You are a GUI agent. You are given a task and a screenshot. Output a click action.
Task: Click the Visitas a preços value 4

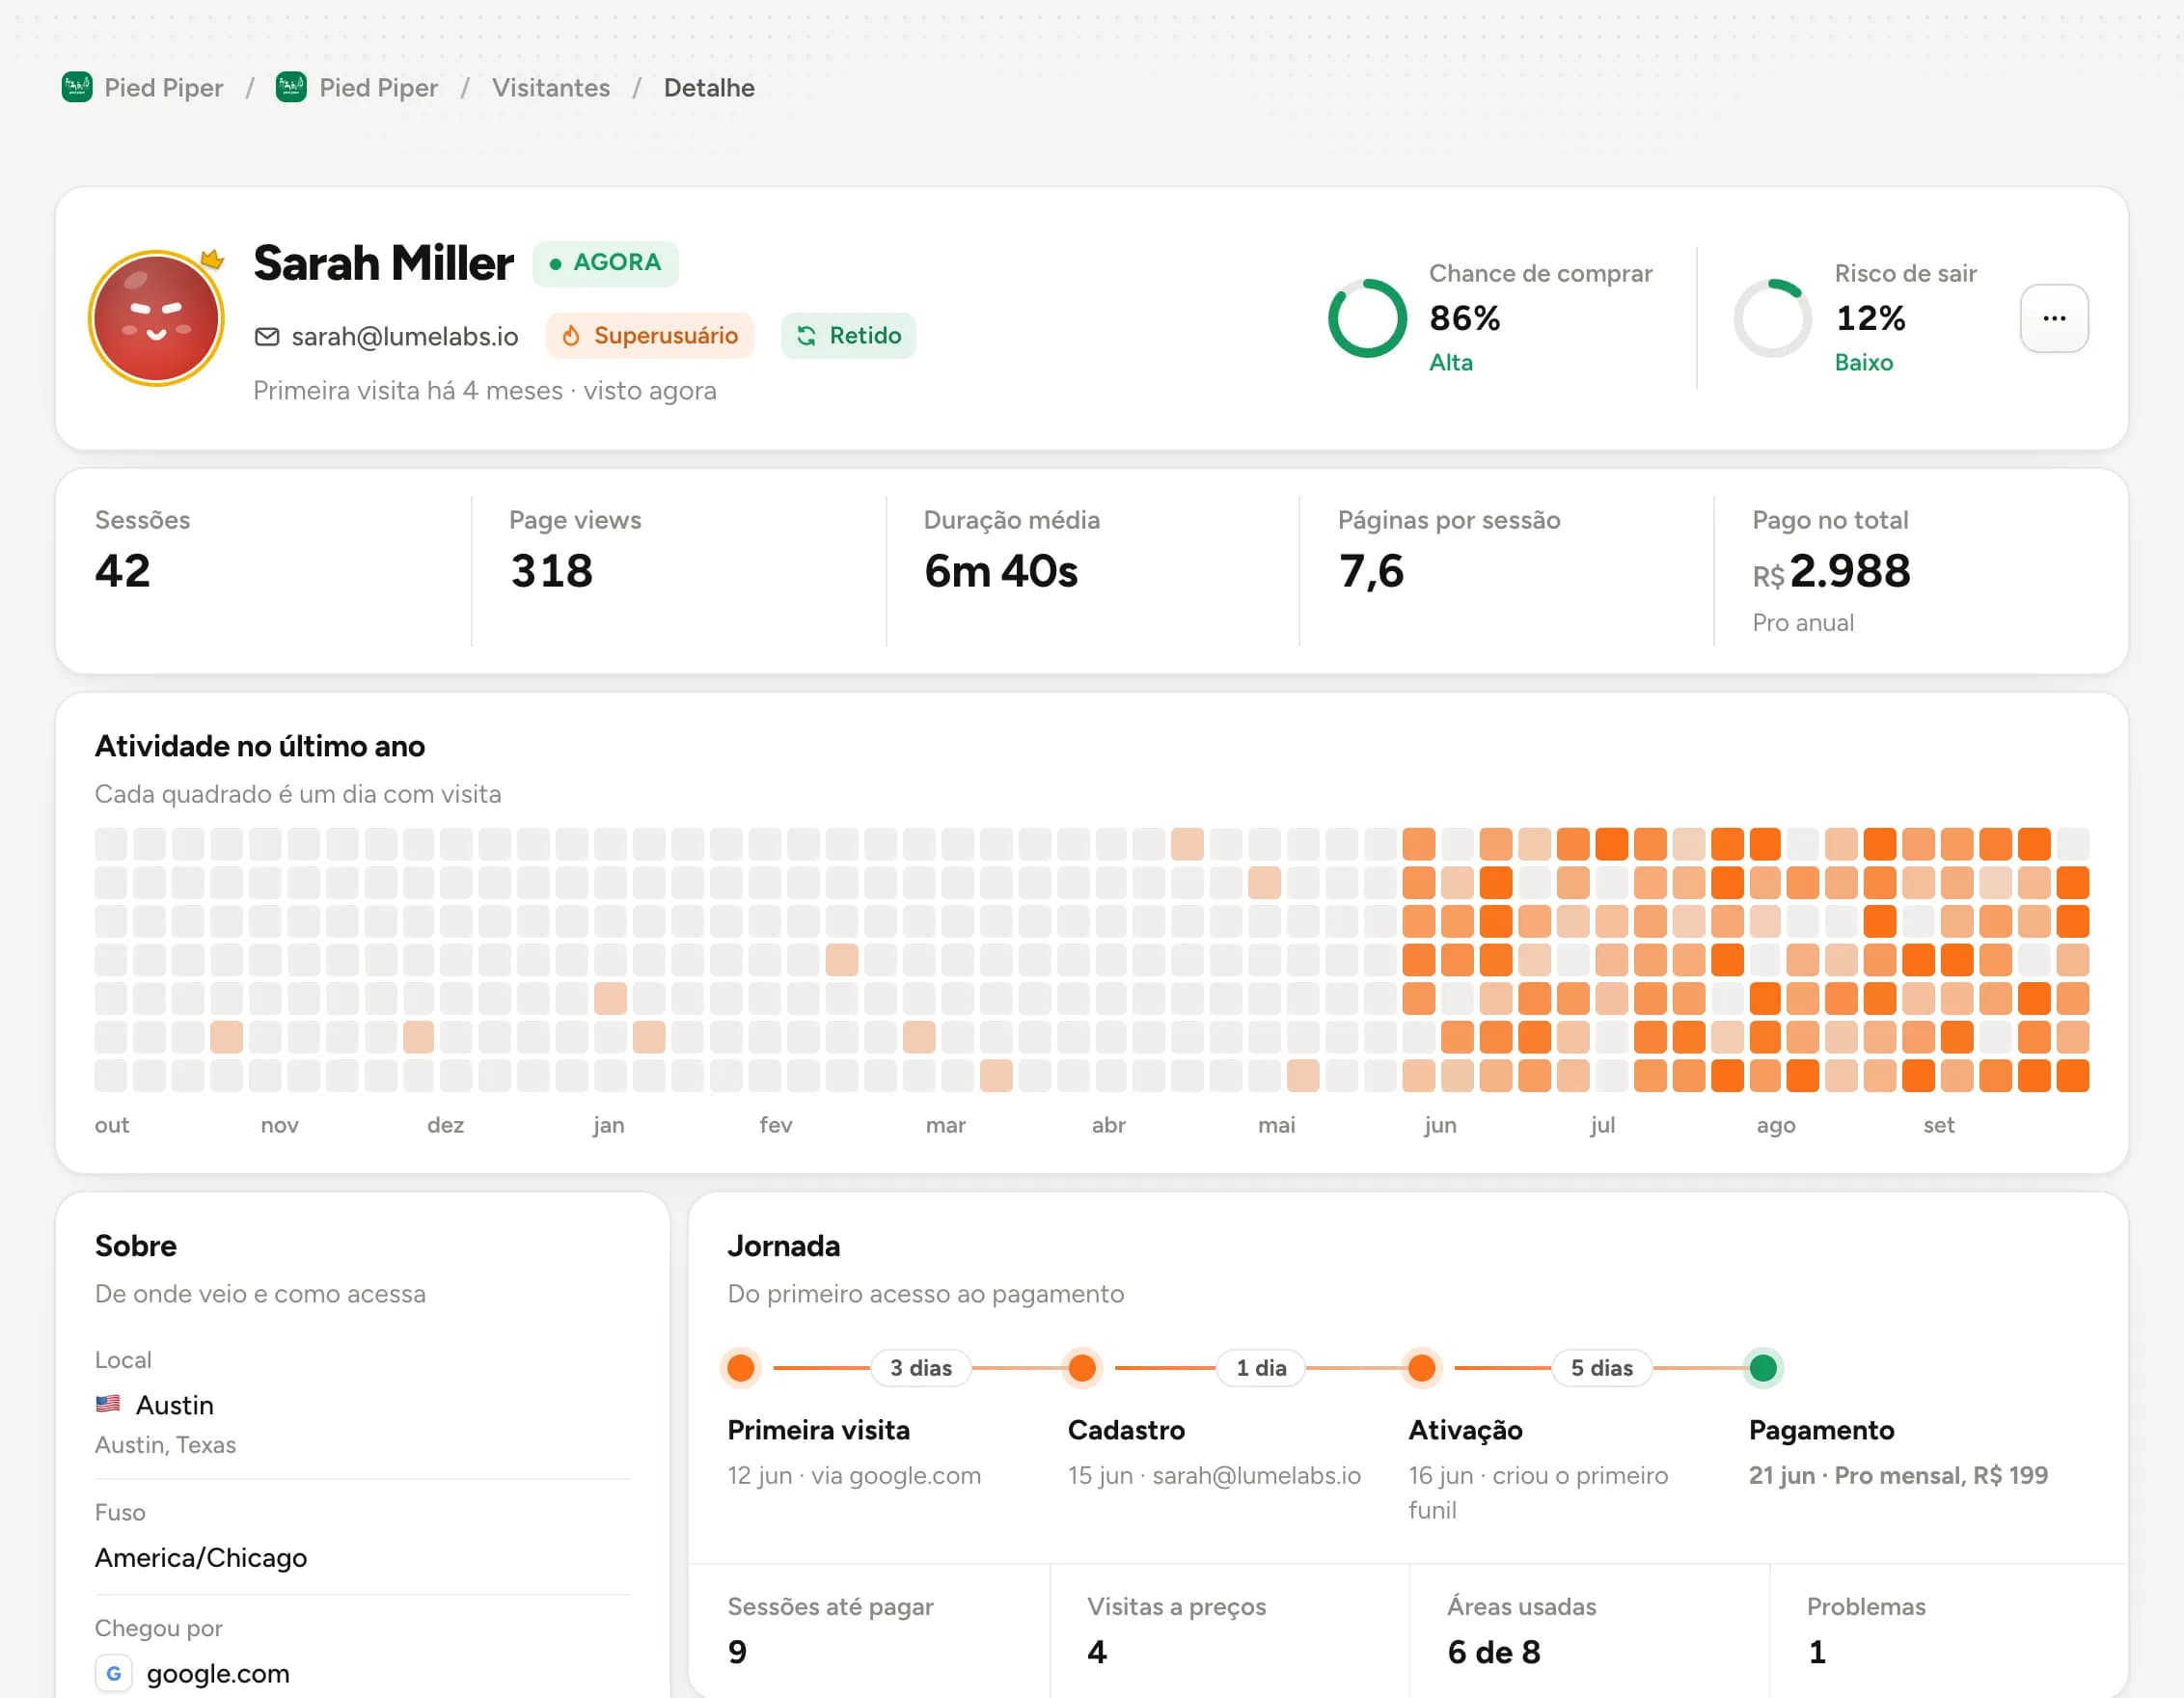(x=1097, y=1652)
